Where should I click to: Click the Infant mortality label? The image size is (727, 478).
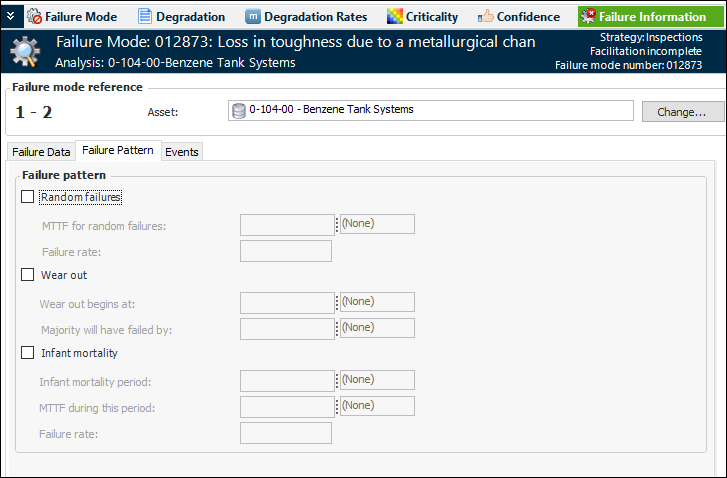[79, 353]
